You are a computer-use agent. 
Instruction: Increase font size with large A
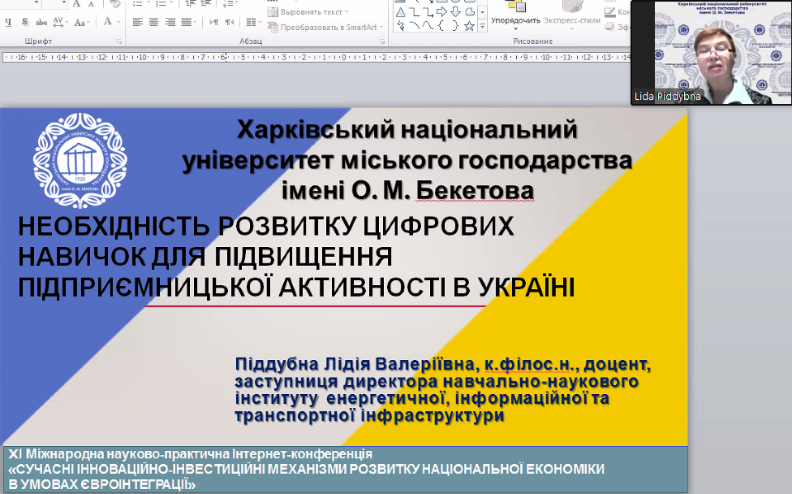(76, 4)
